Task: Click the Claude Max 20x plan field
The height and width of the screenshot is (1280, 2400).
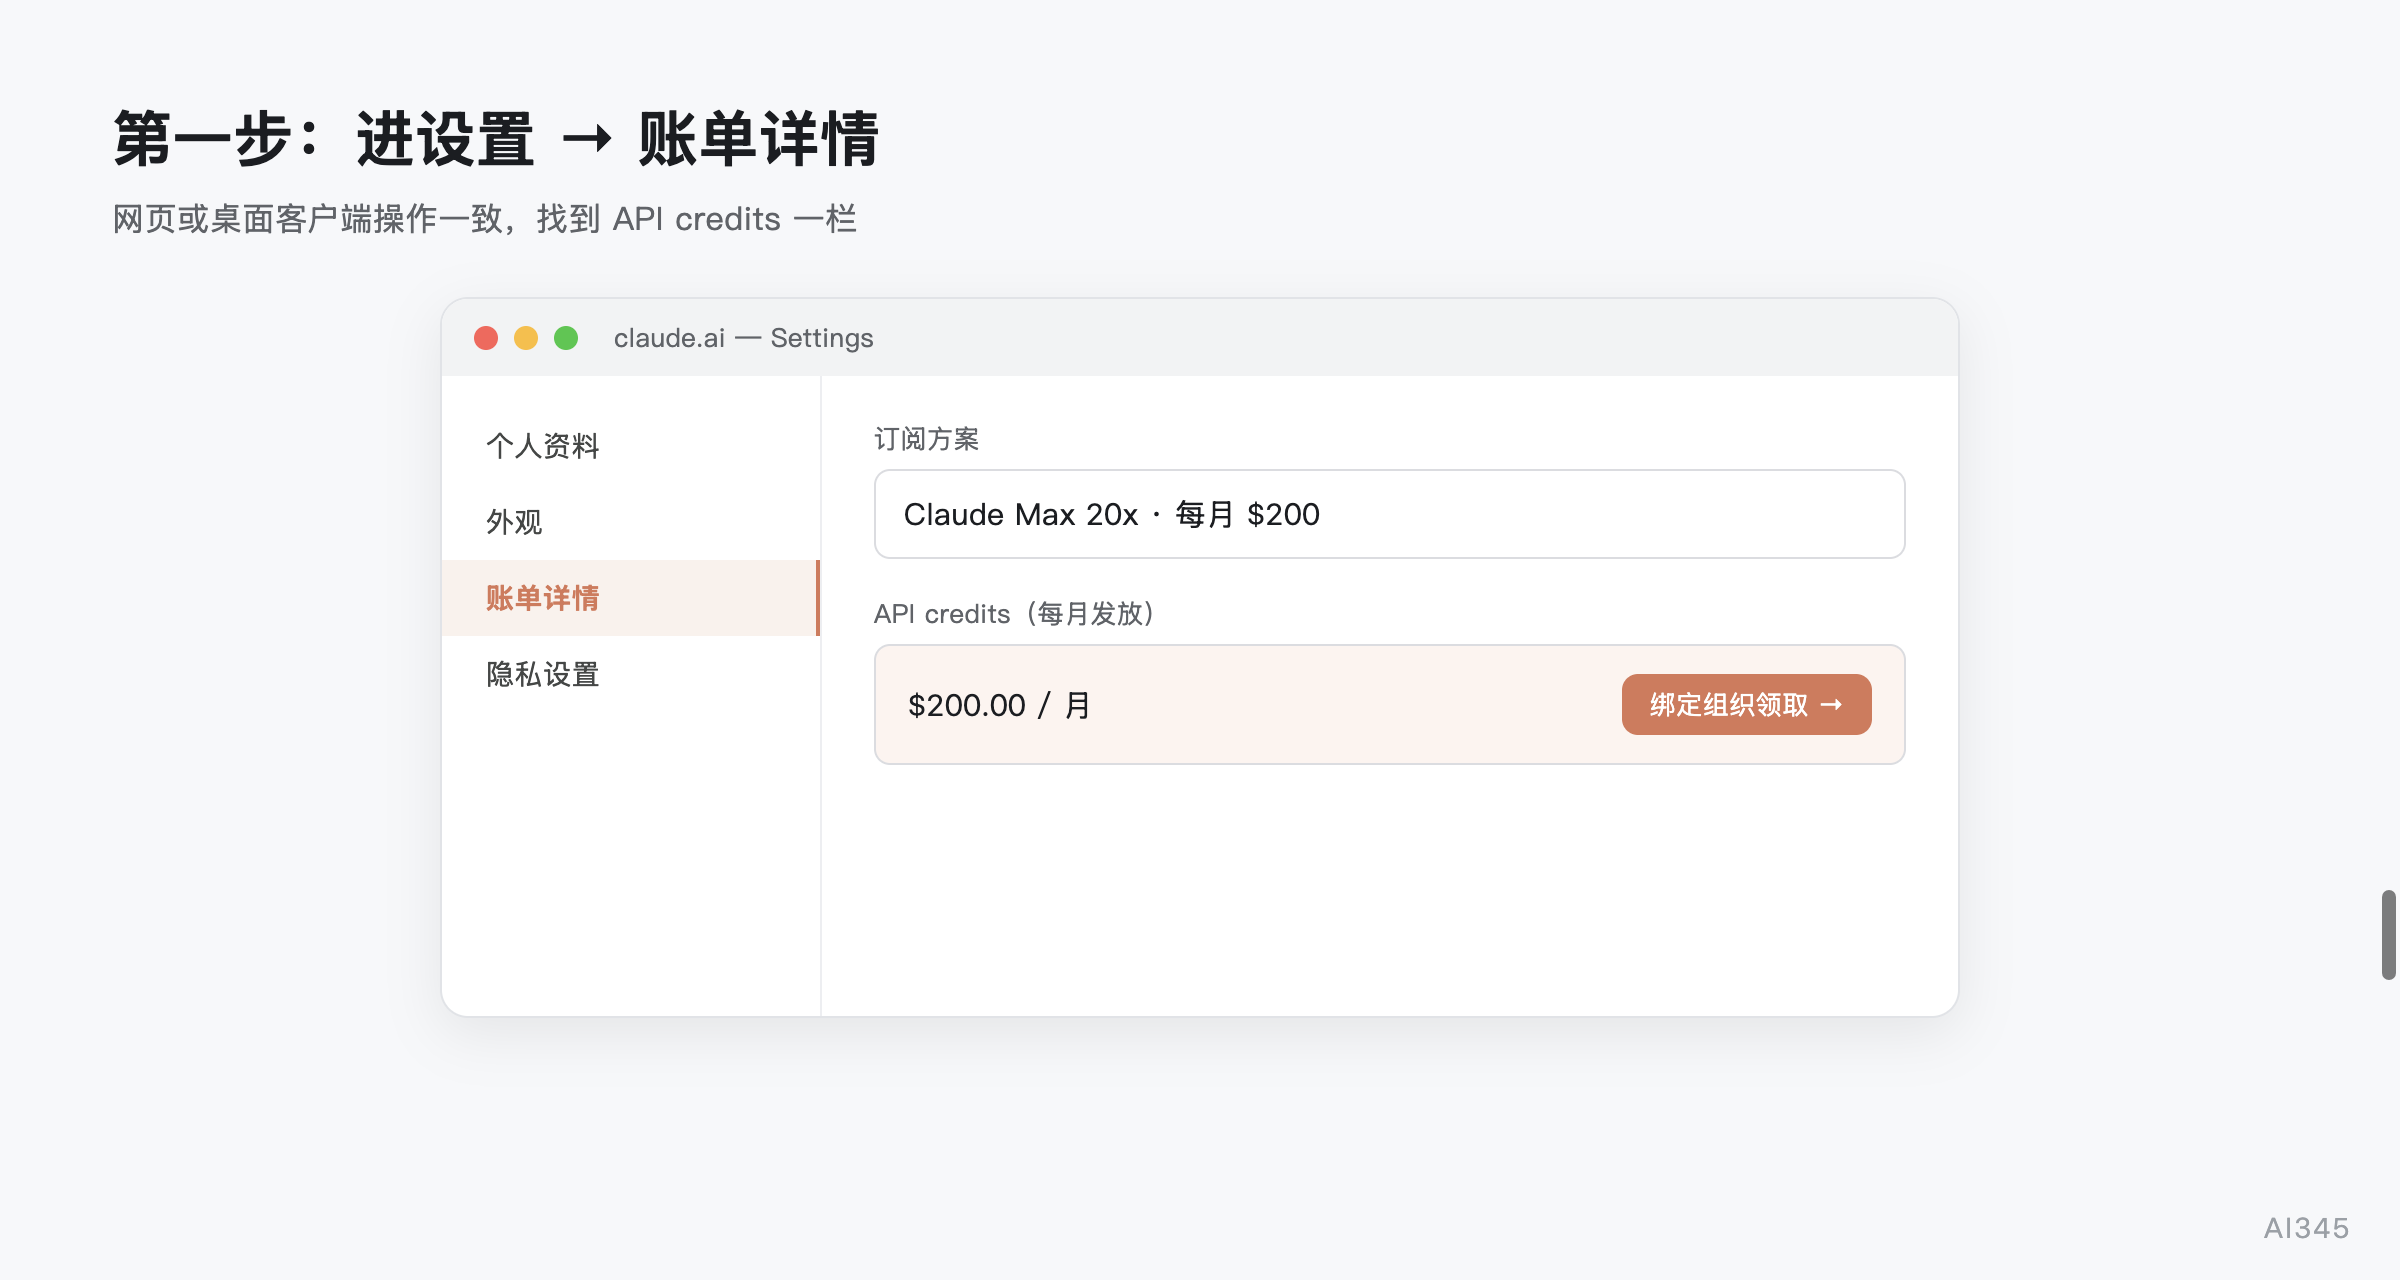Action: (x=1389, y=514)
